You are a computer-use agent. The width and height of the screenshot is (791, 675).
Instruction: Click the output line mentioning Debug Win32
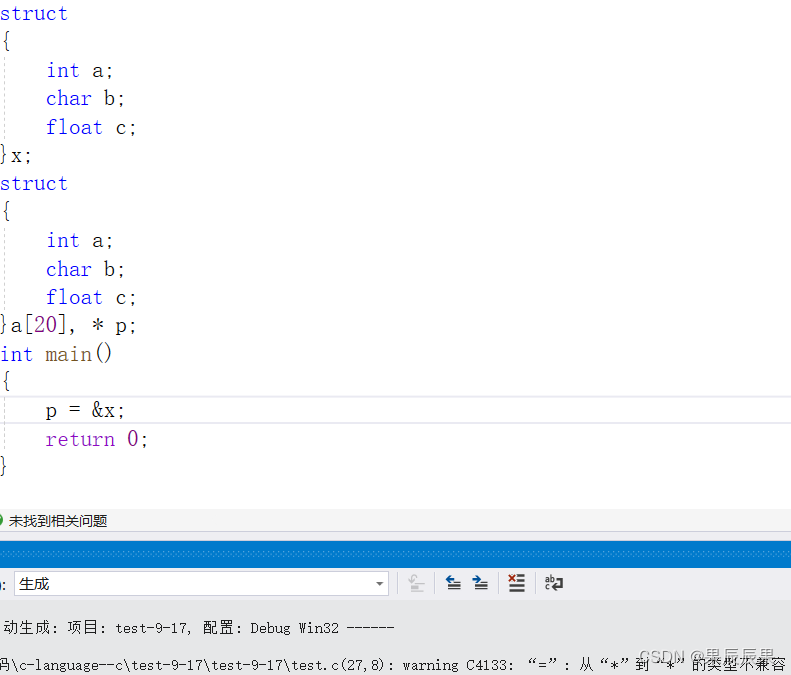(199, 628)
